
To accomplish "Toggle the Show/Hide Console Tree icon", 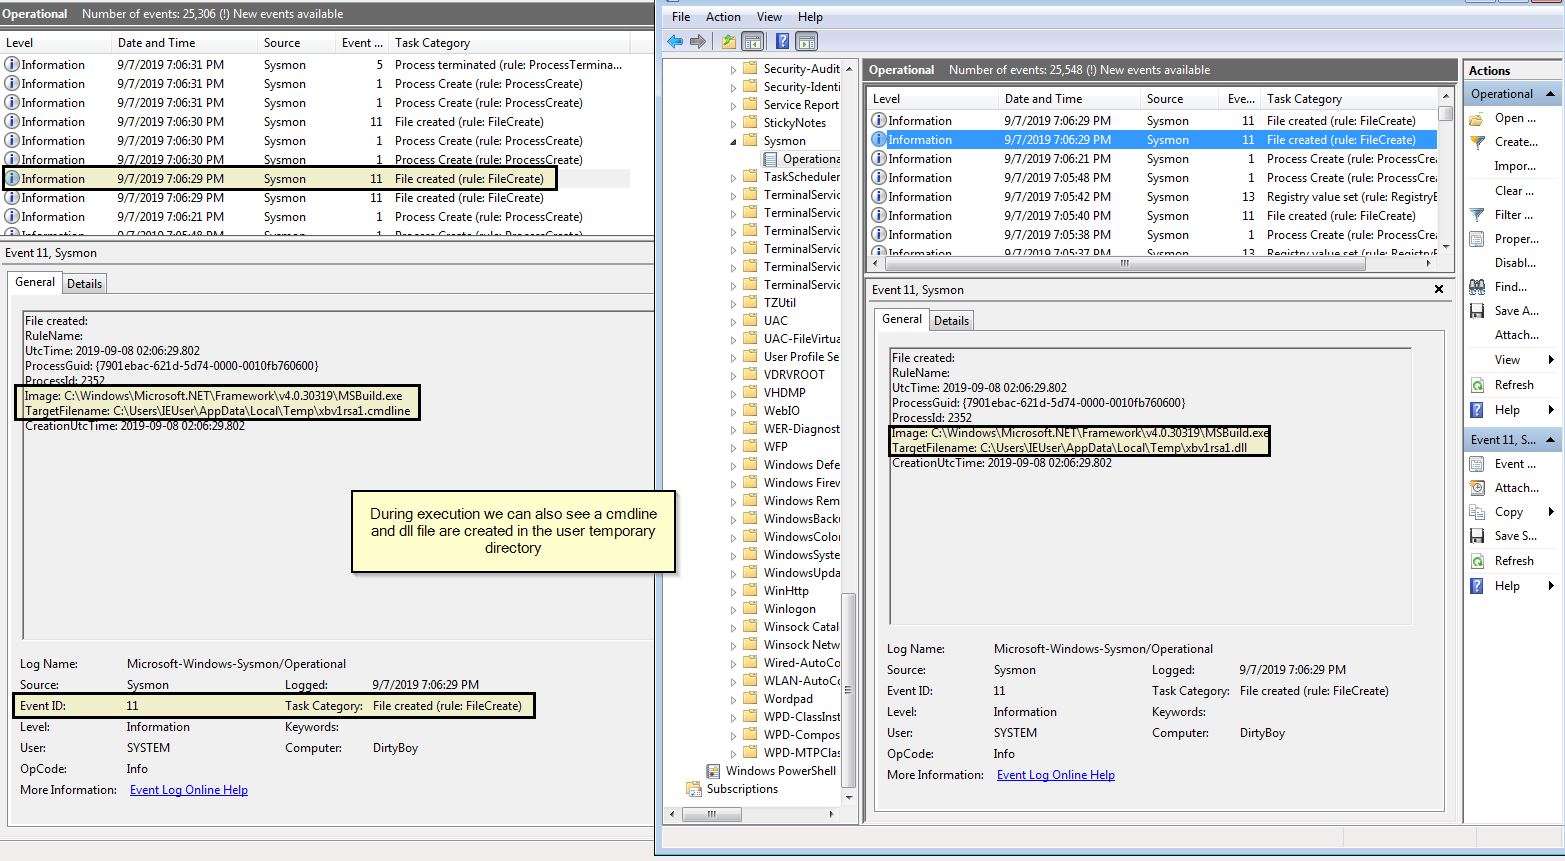I will [753, 41].
